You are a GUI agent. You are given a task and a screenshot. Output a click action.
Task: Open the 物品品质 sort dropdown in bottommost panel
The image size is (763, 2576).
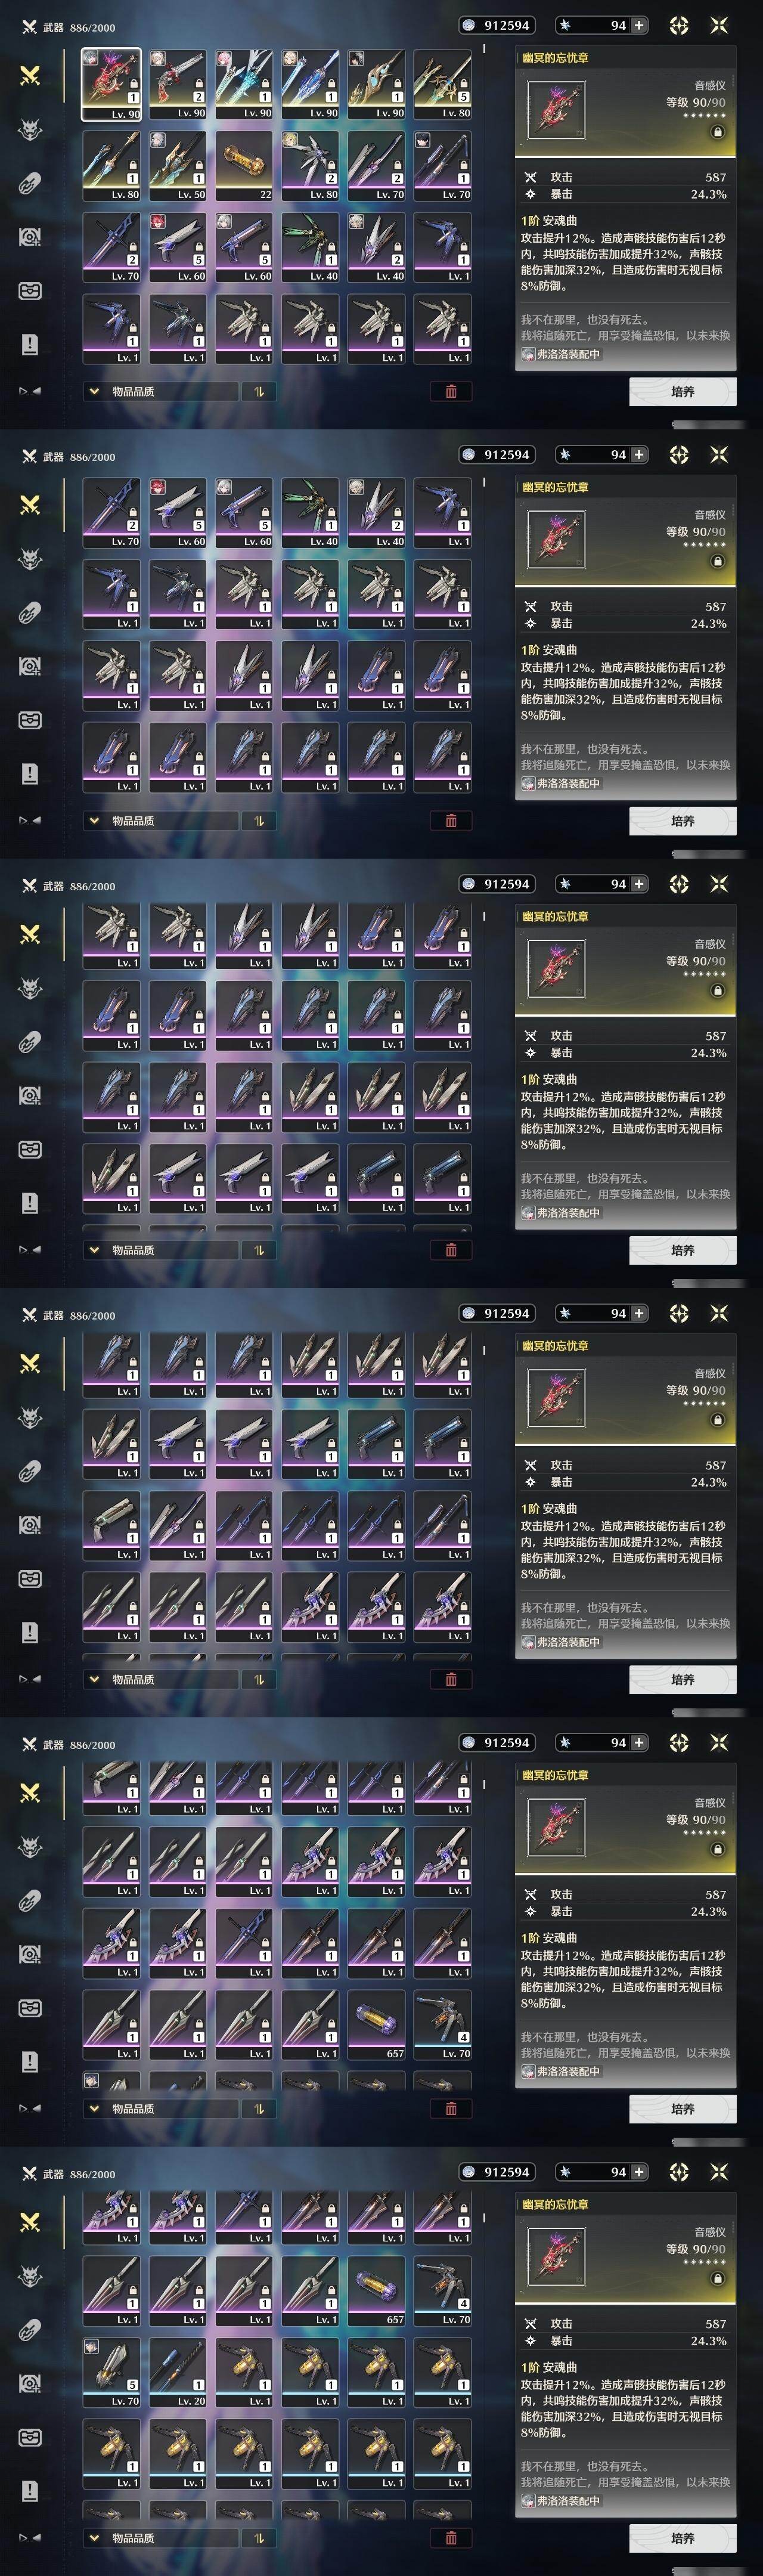160,2537
